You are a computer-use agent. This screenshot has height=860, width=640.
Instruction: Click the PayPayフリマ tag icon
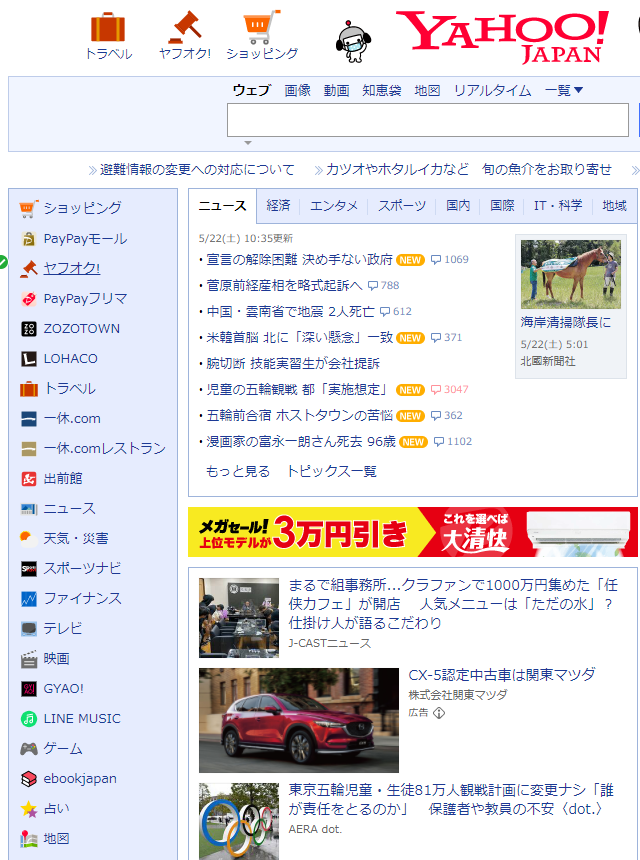(x=29, y=298)
